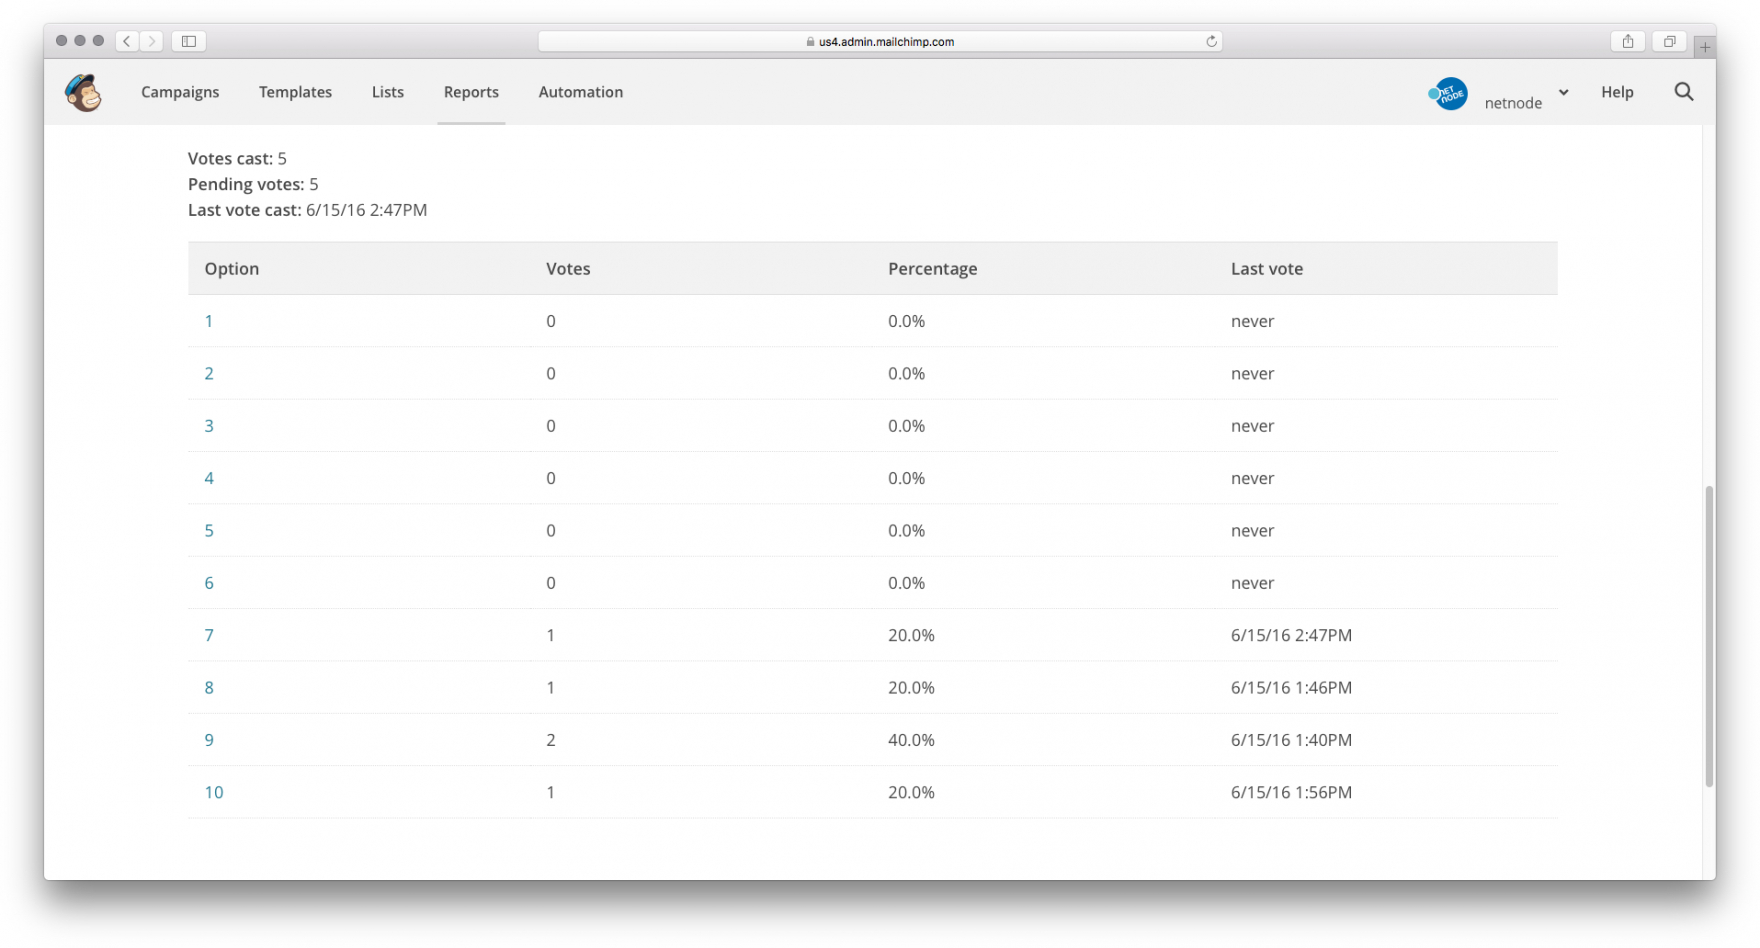The width and height of the screenshot is (1760, 948).
Task: Open the Safari share icon
Action: (1628, 41)
